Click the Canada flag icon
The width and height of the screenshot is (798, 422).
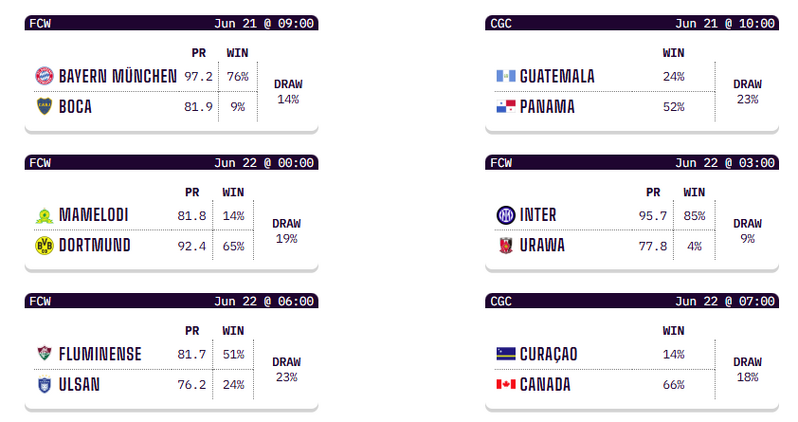pos(505,384)
